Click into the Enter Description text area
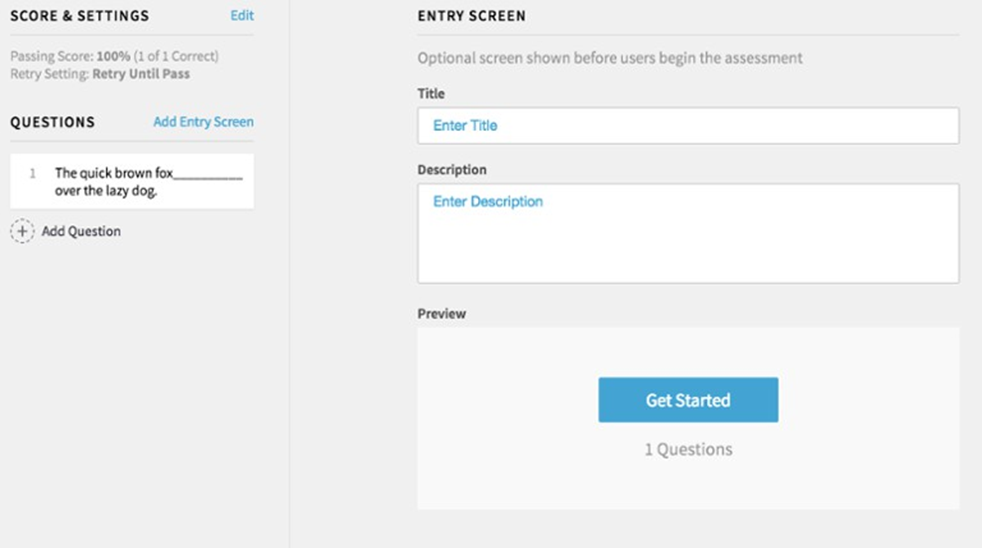Image resolution: width=982 pixels, height=548 pixels. [x=688, y=233]
